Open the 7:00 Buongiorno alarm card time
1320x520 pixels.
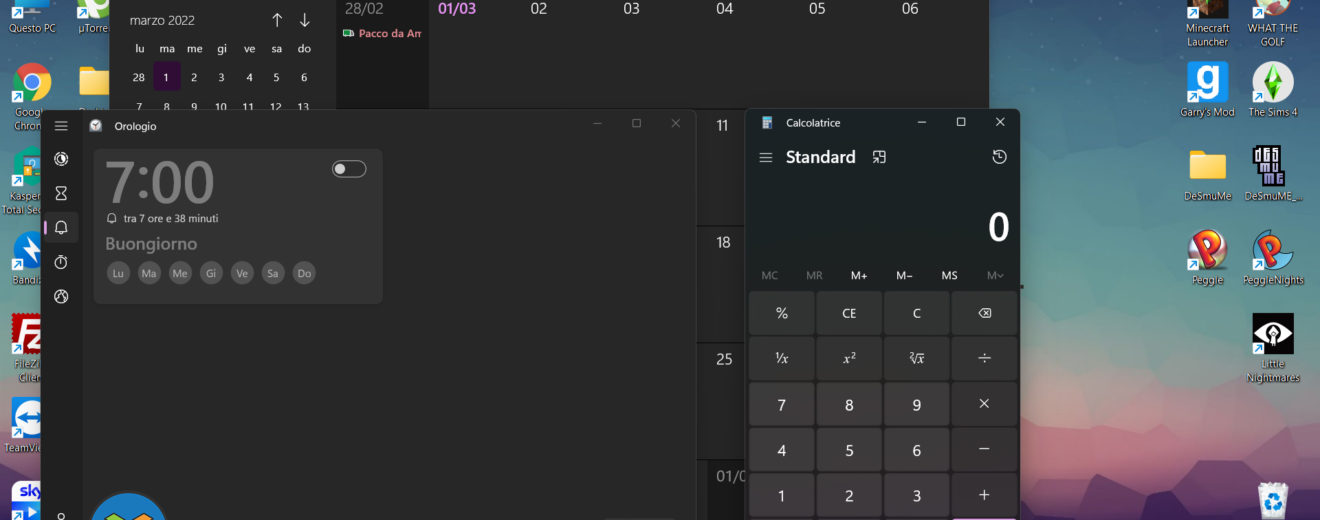(160, 183)
